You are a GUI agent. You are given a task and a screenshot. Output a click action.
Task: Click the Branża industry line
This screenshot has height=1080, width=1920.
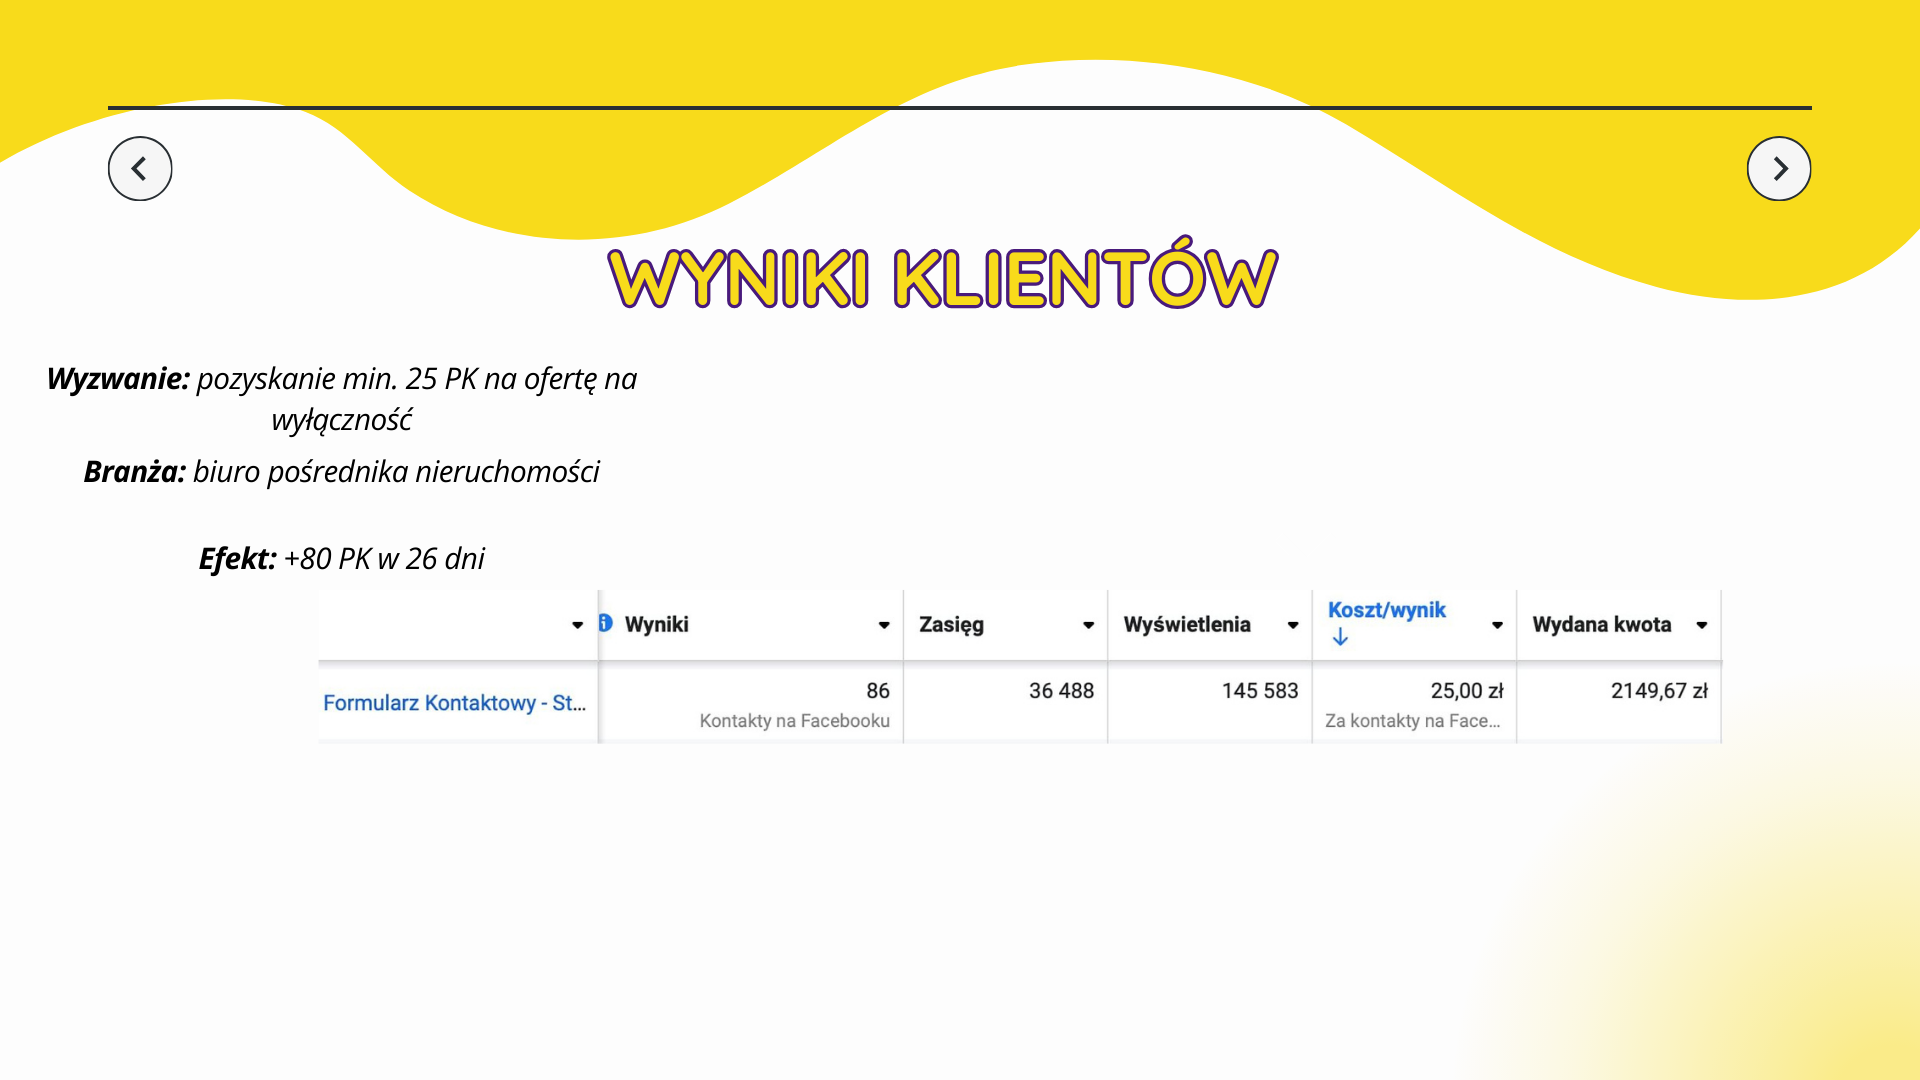pos(342,471)
